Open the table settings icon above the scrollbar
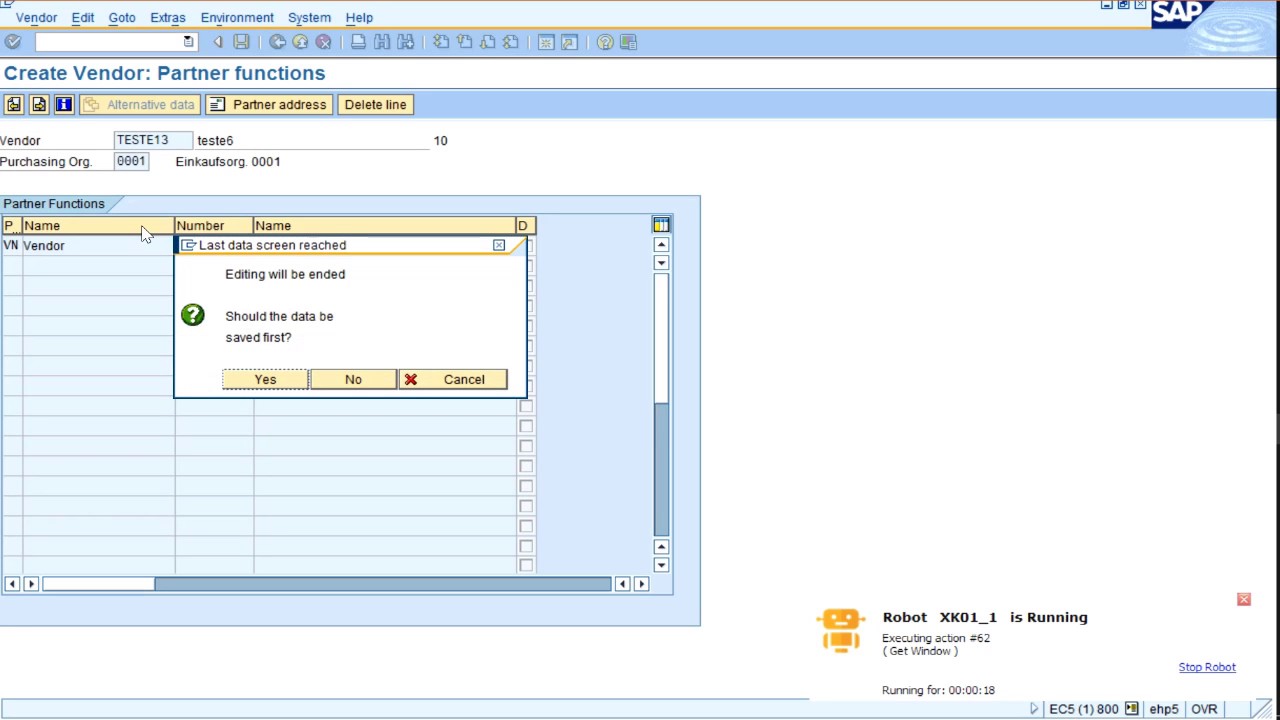 pos(661,225)
